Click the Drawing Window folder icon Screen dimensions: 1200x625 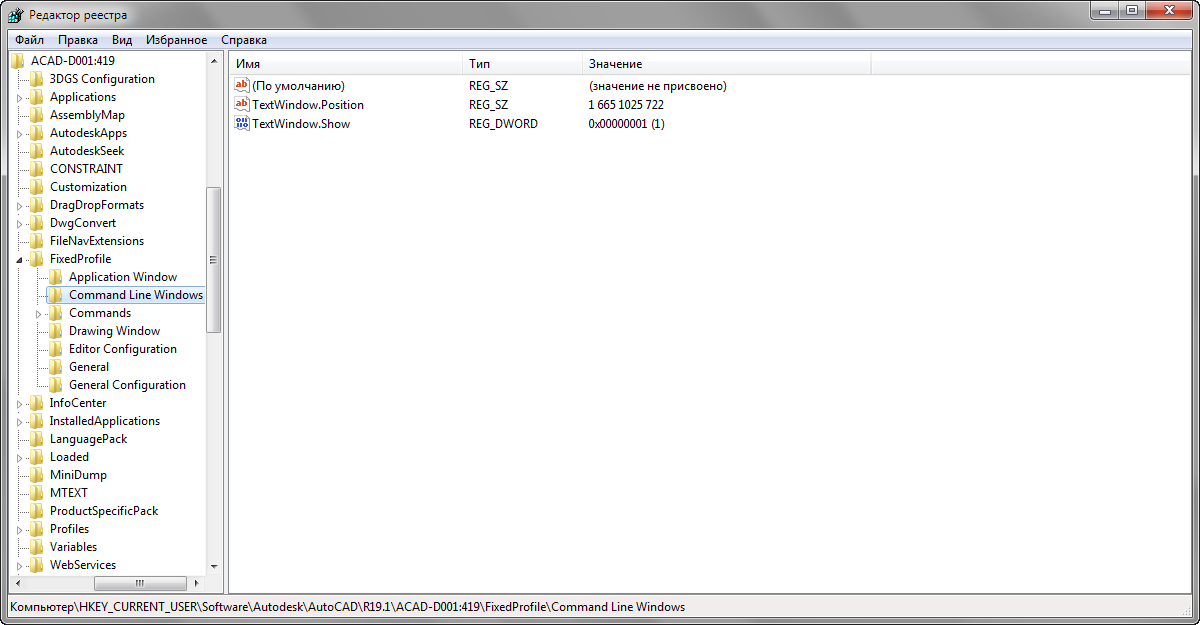56,331
